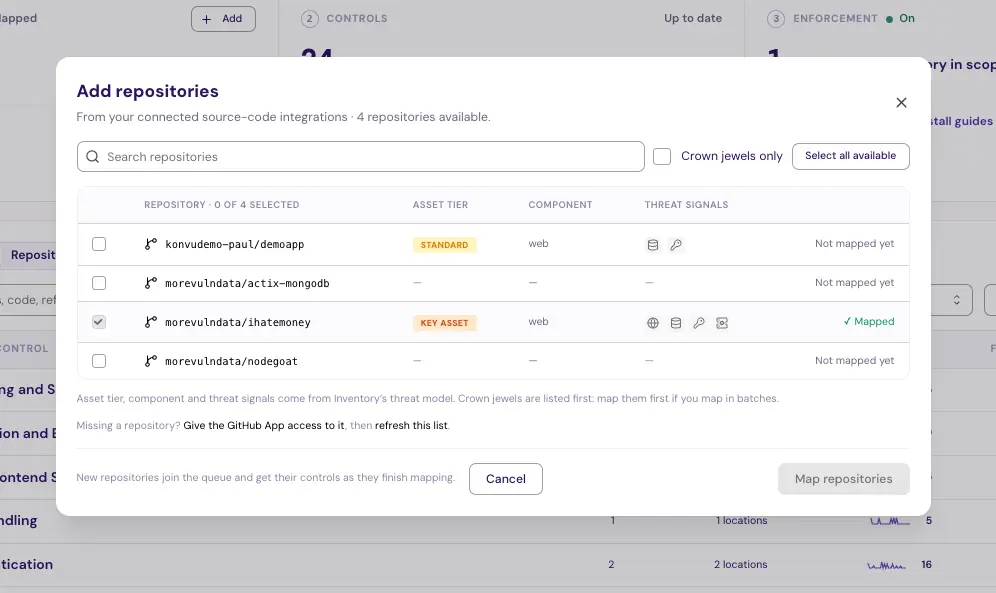Click the Controls step 2 icon
This screenshot has width=996, height=593.
click(x=309, y=18)
